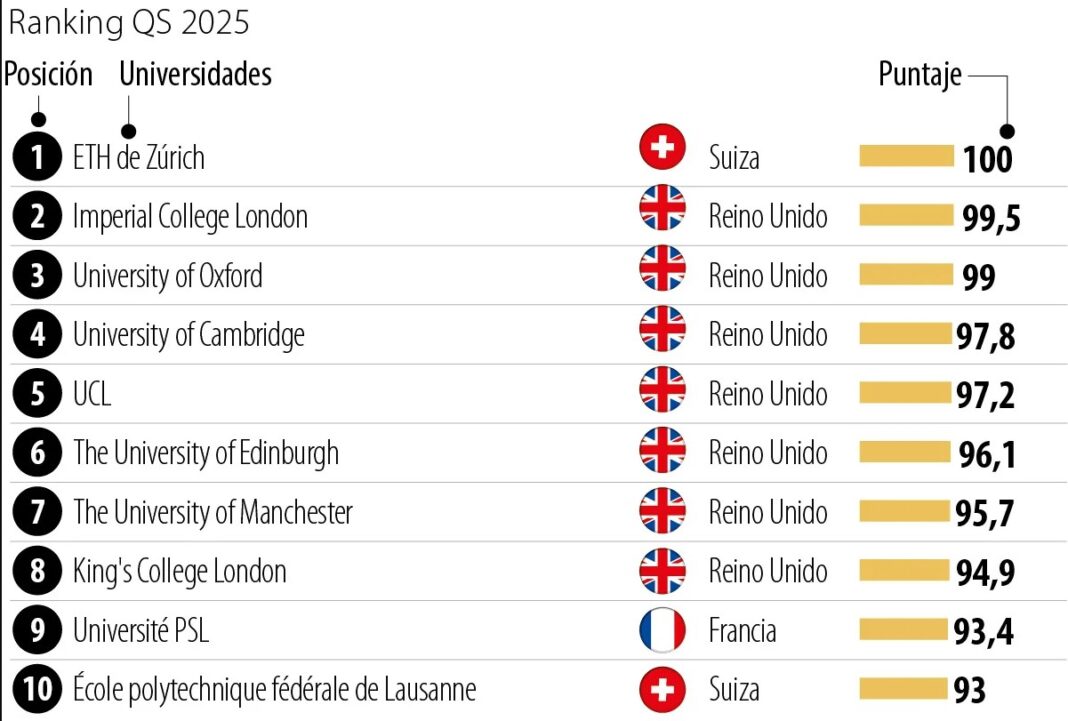Click the Posición column header
Screen dimensions: 1068x721
coord(49,74)
